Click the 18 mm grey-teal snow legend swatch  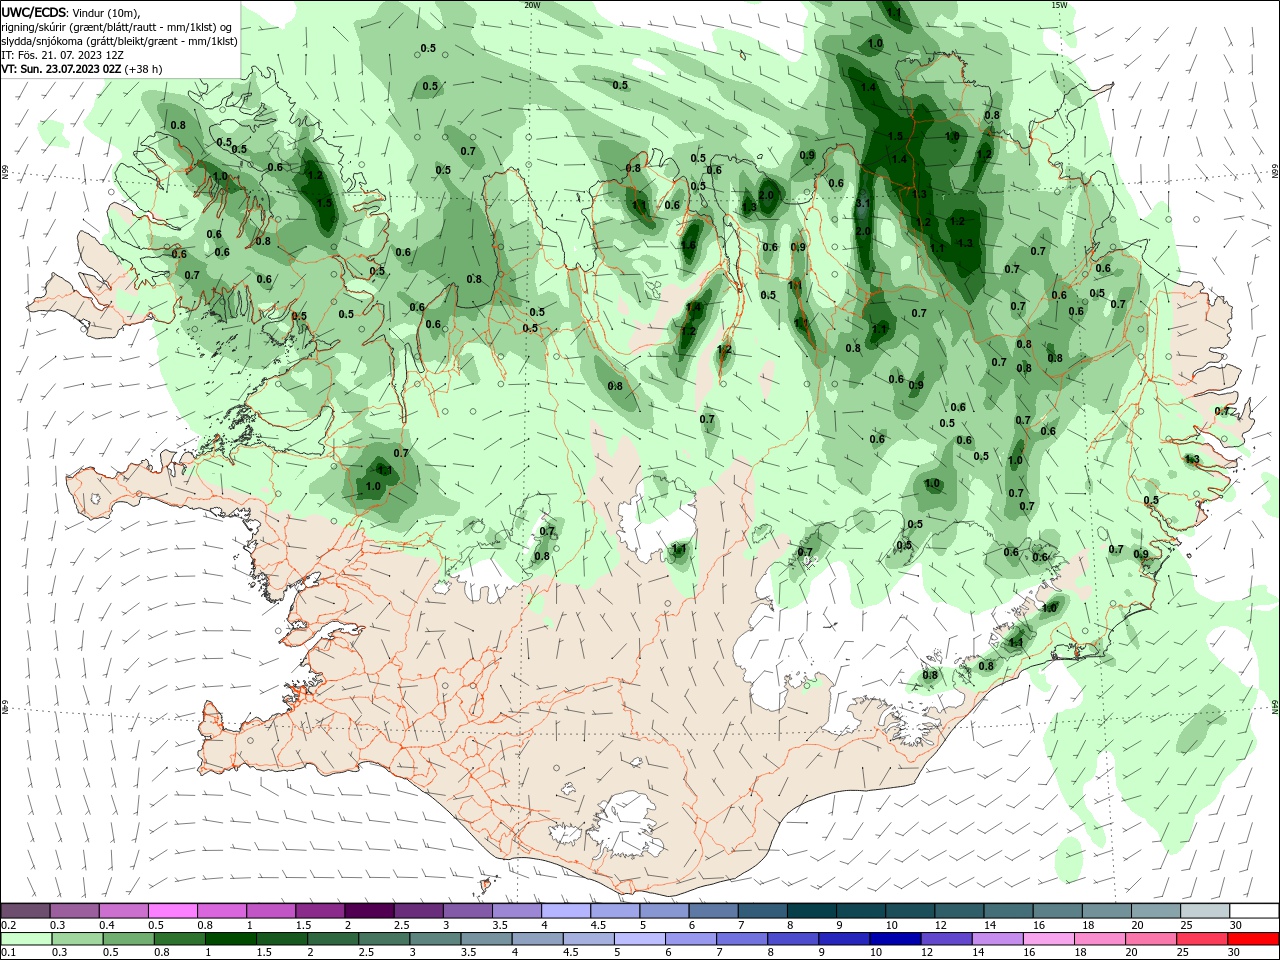pos(1106,911)
